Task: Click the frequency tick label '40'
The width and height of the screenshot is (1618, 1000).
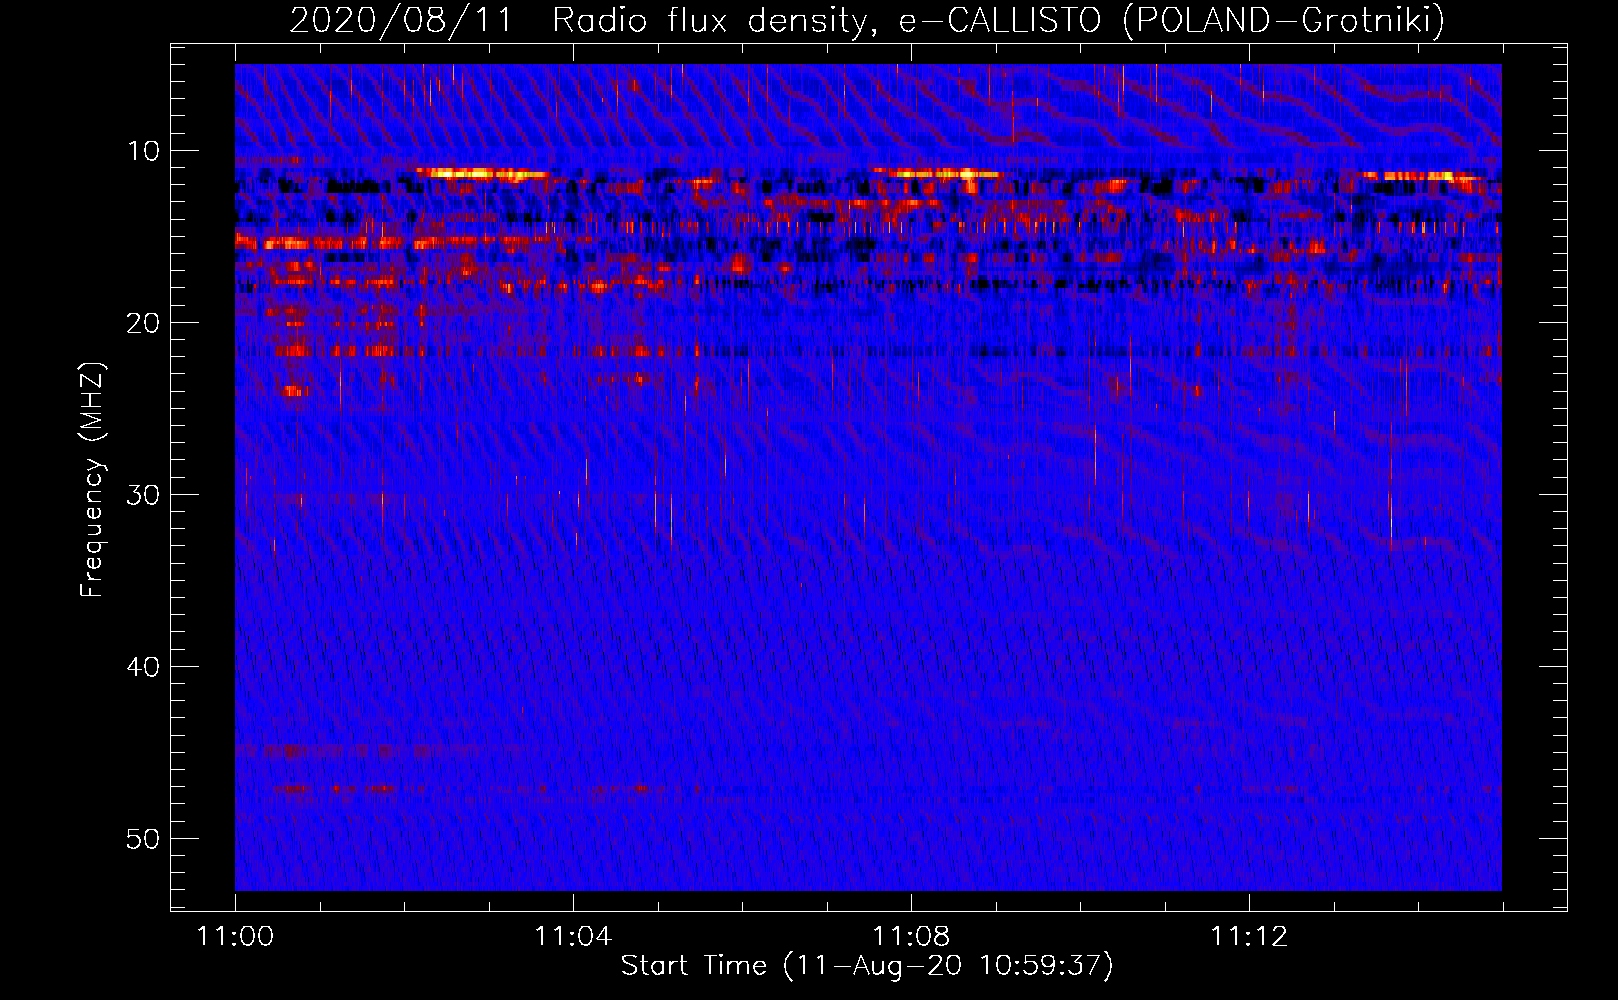Action: pos(144,667)
